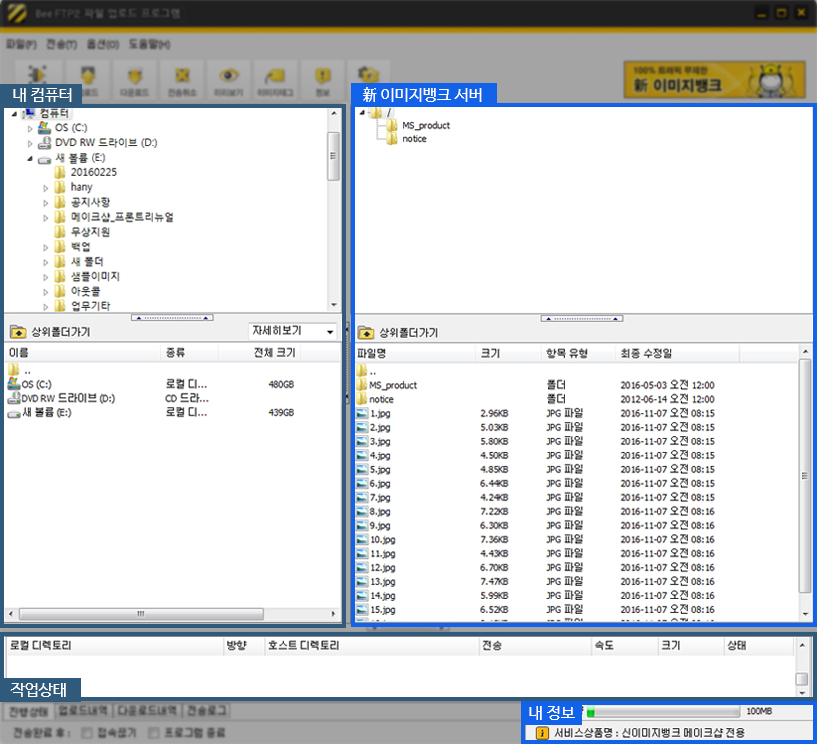Open the 전송(T) menu
817x744 pixels.
(61, 44)
